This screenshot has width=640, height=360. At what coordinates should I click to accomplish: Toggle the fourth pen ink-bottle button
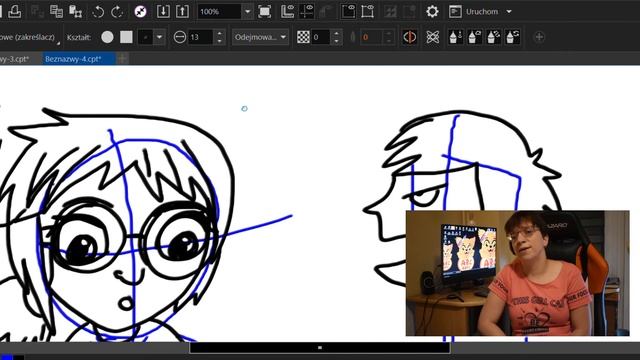(513, 37)
